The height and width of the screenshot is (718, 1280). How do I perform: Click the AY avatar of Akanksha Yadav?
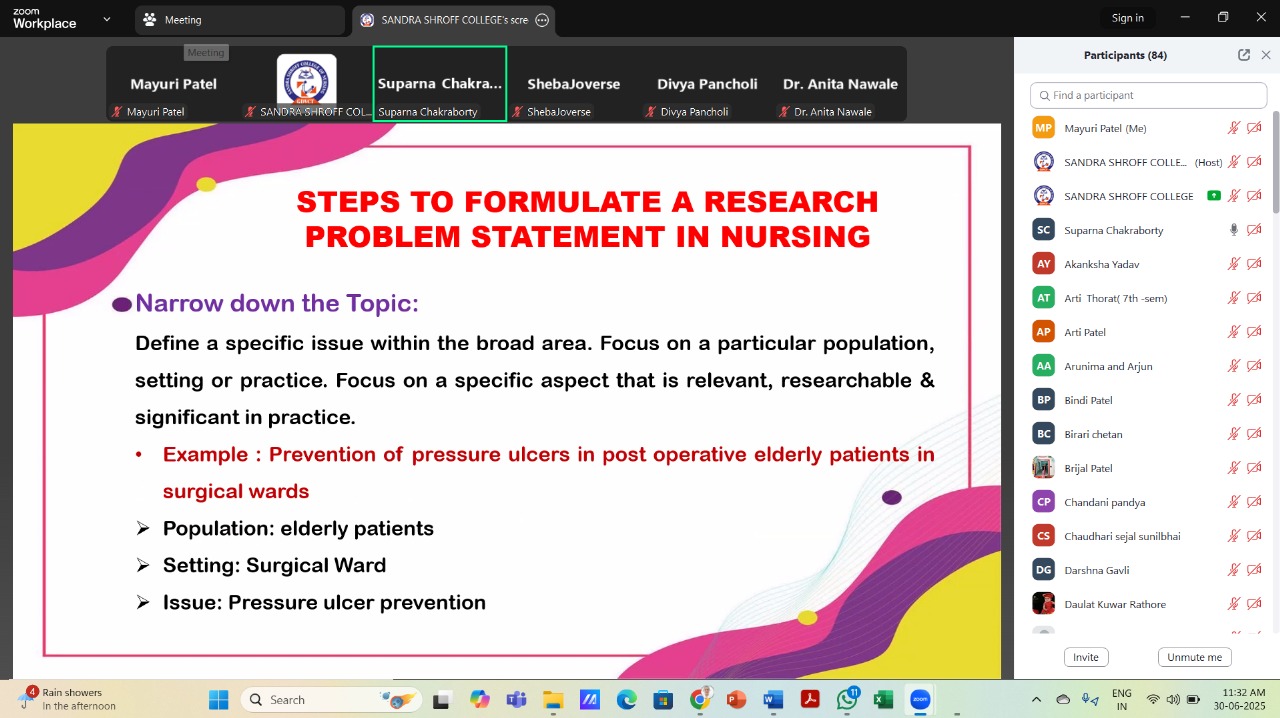1043,264
